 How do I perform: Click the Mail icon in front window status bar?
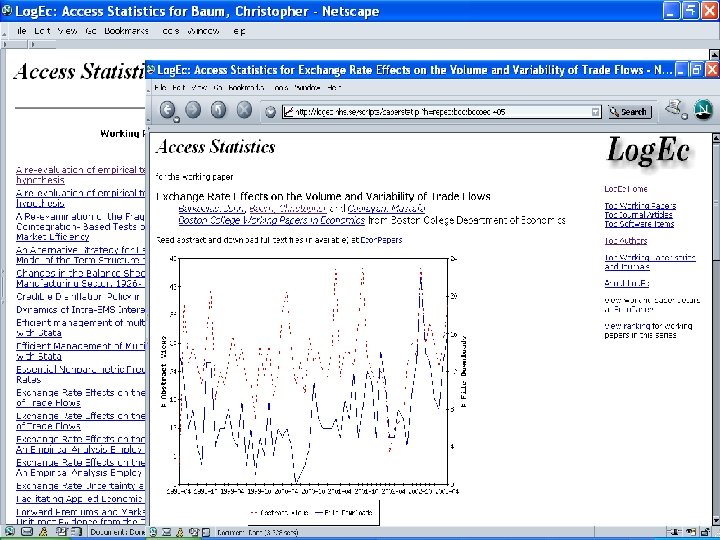coord(167,532)
